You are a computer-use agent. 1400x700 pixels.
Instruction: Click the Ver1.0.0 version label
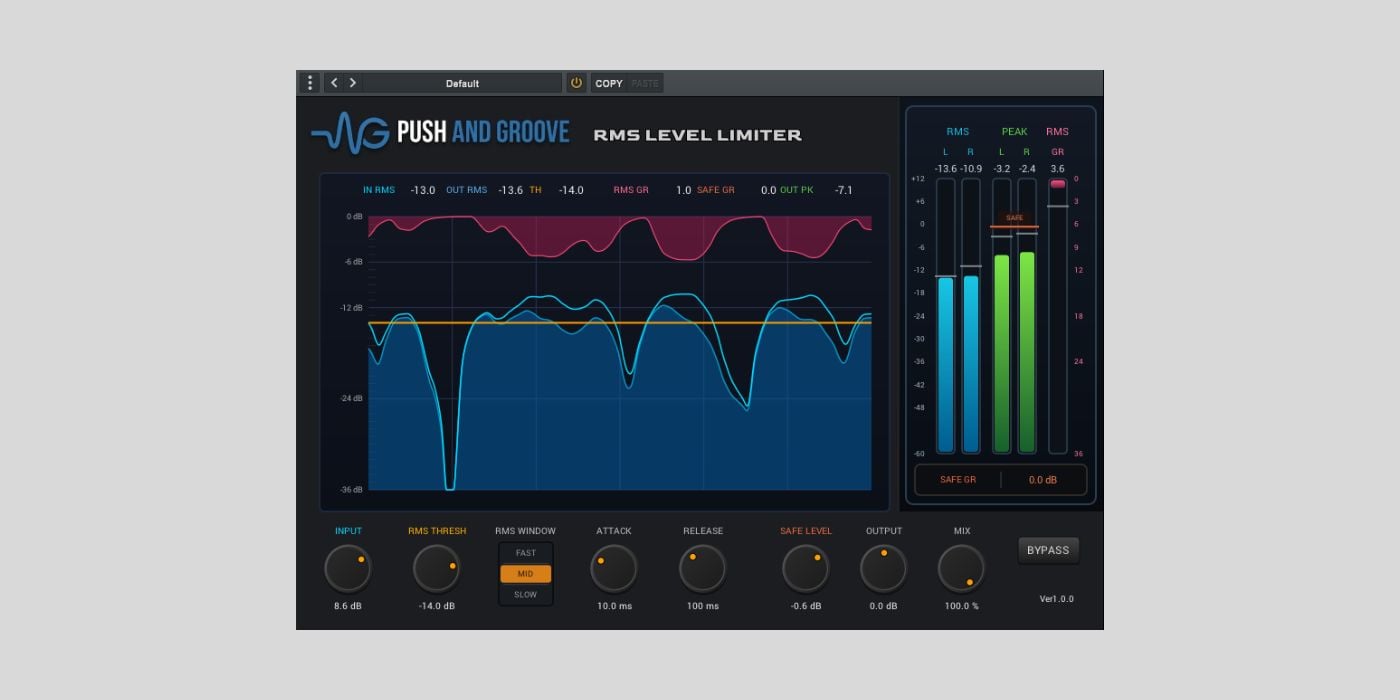[1056, 600]
